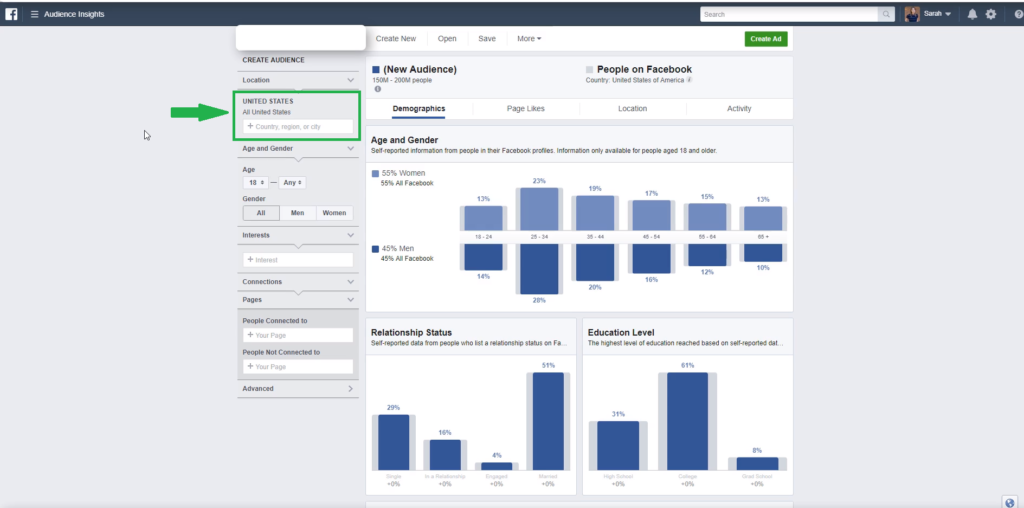Click the 150M - 200M people text
Viewport: 1024px width, 508px height.
tap(402, 80)
